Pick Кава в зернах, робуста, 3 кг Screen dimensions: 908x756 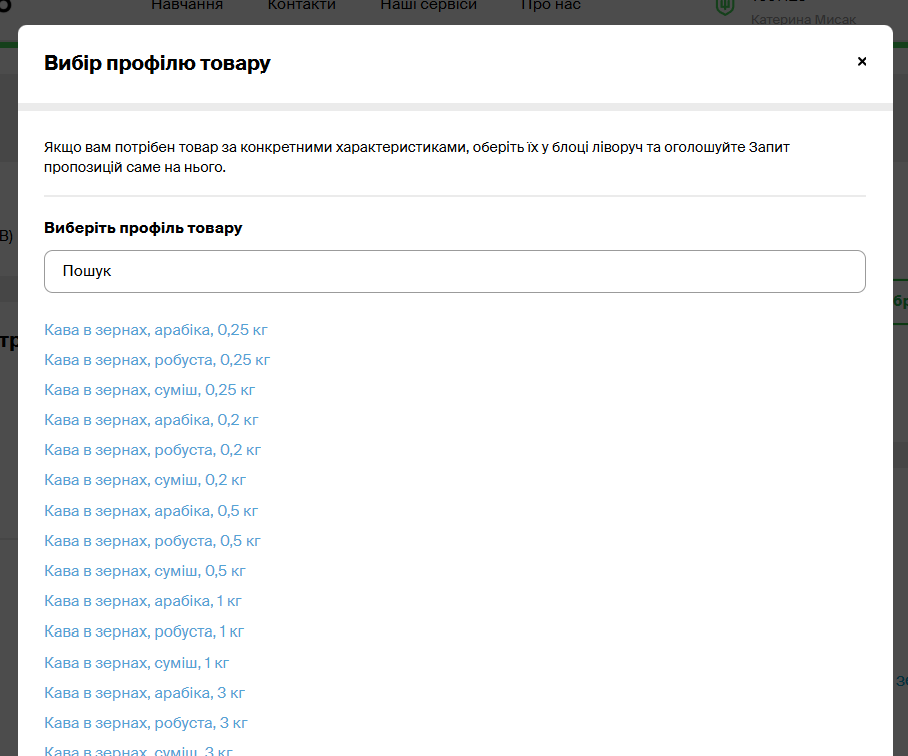click(x=146, y=722)
